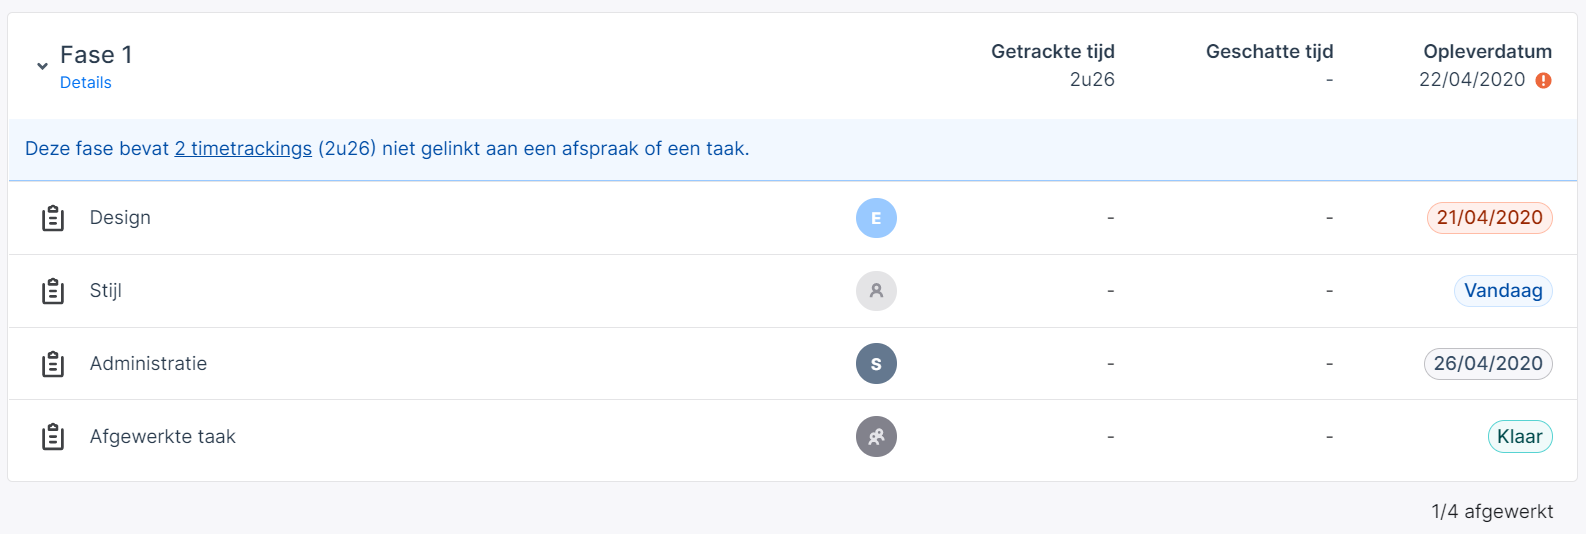
Task: Open the Administratie task name
Action: pyautogui.click(x=148, y=364)
